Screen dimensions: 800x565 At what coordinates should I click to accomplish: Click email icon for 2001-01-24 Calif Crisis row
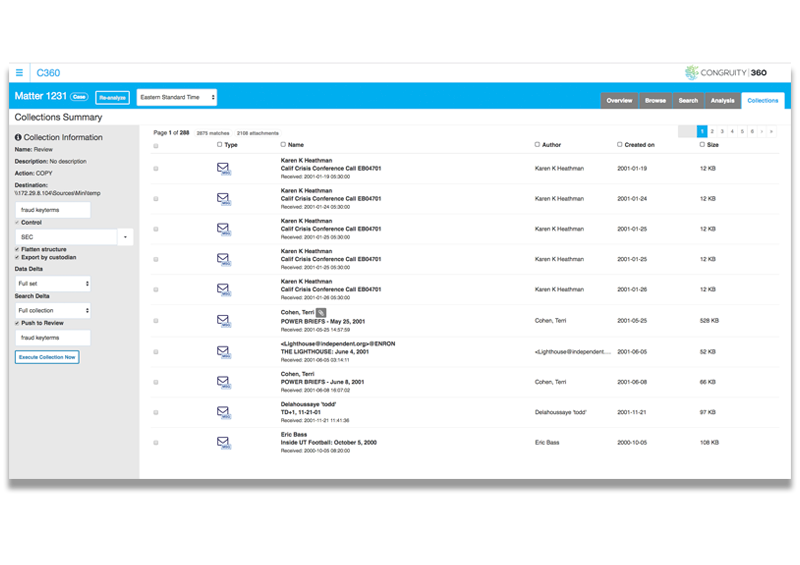(x=223, y=199)
